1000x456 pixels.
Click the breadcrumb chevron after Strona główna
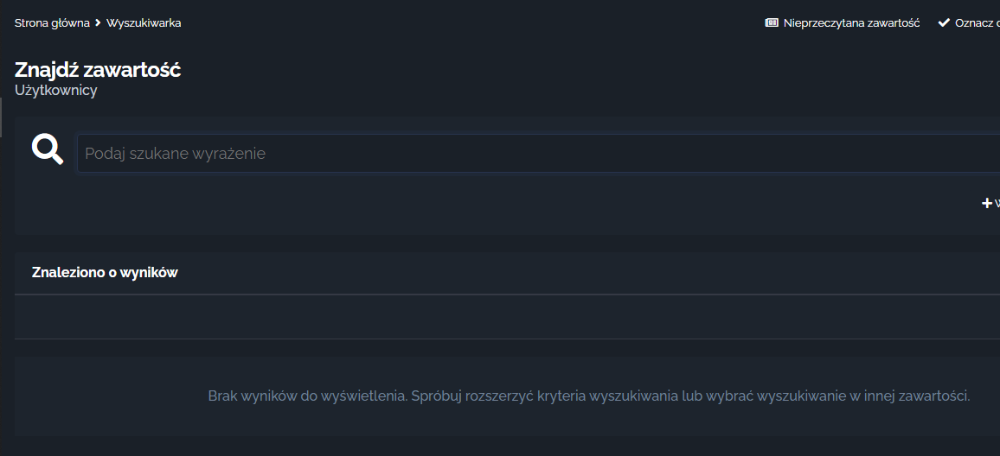(98, 23)
